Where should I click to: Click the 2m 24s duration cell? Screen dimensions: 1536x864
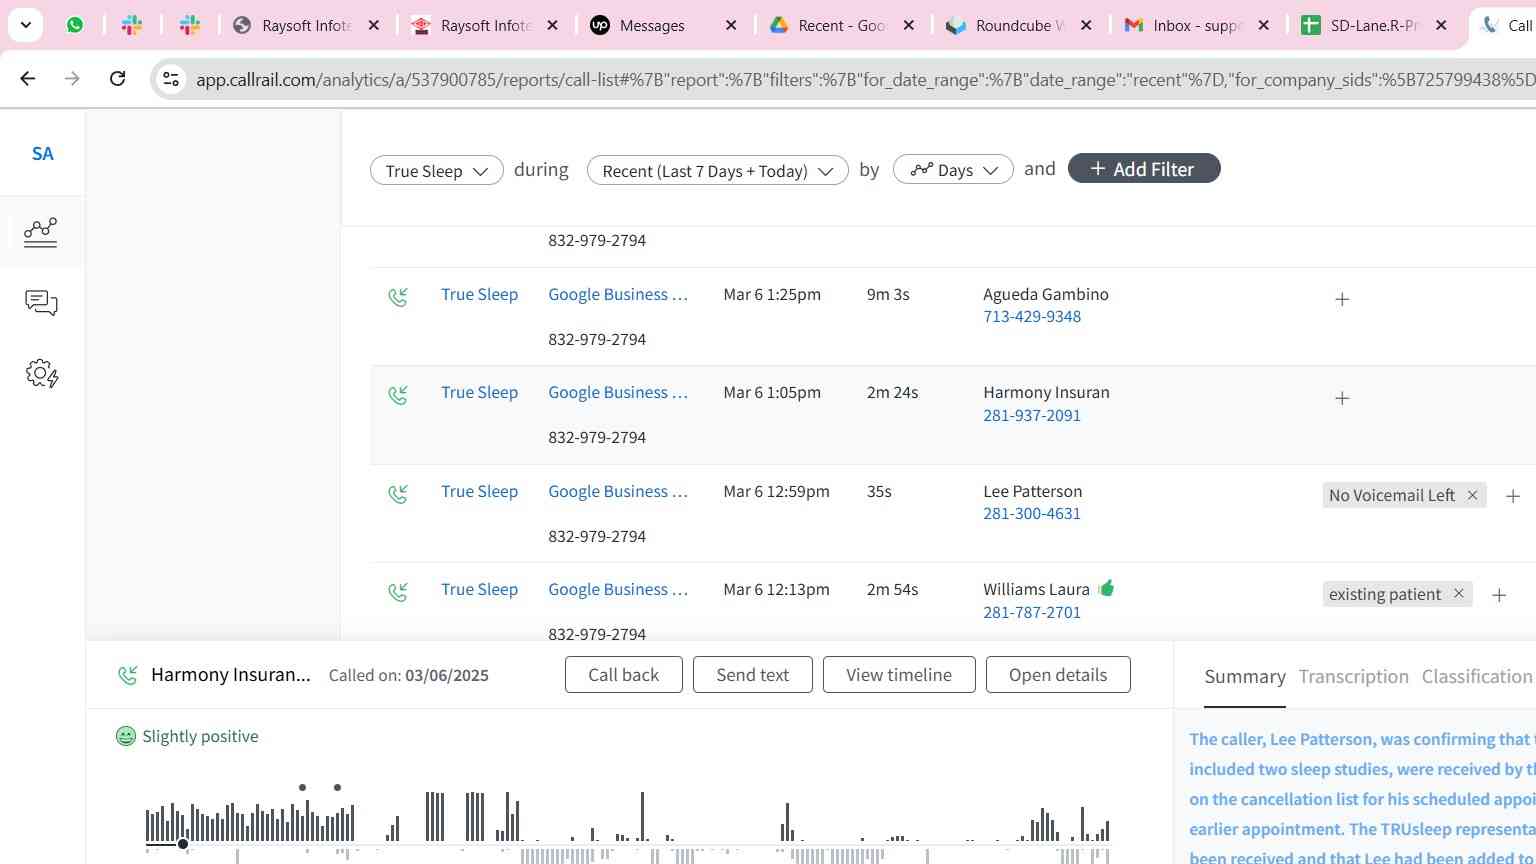892,393
